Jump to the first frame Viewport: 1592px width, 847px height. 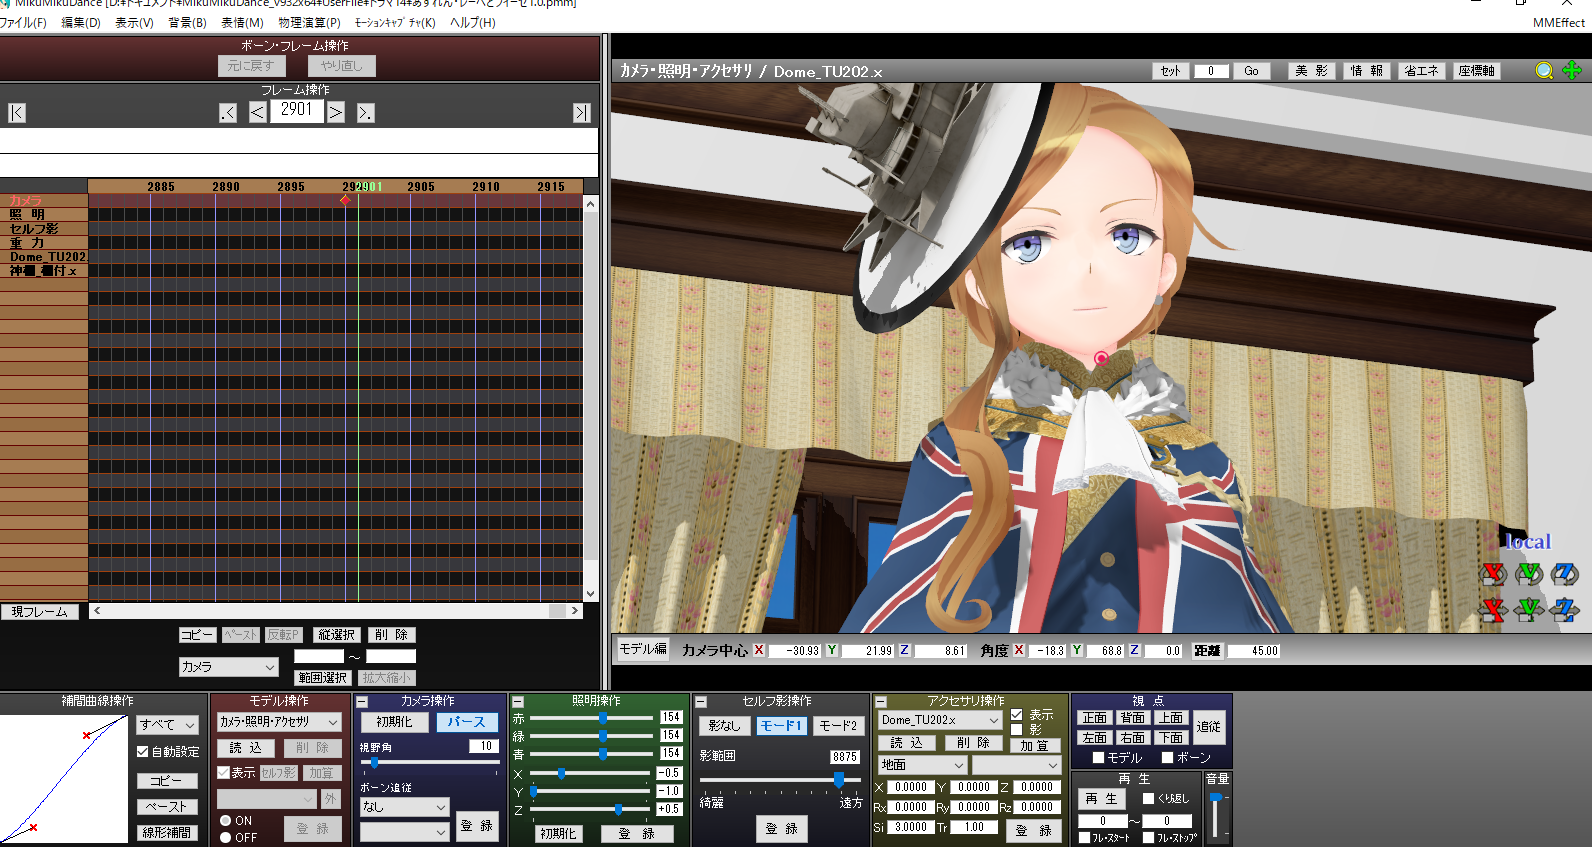pyautogui.click(x=16, y=113)
